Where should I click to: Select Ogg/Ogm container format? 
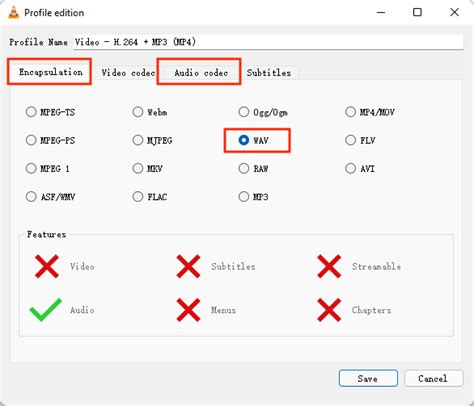coord(244,112)
